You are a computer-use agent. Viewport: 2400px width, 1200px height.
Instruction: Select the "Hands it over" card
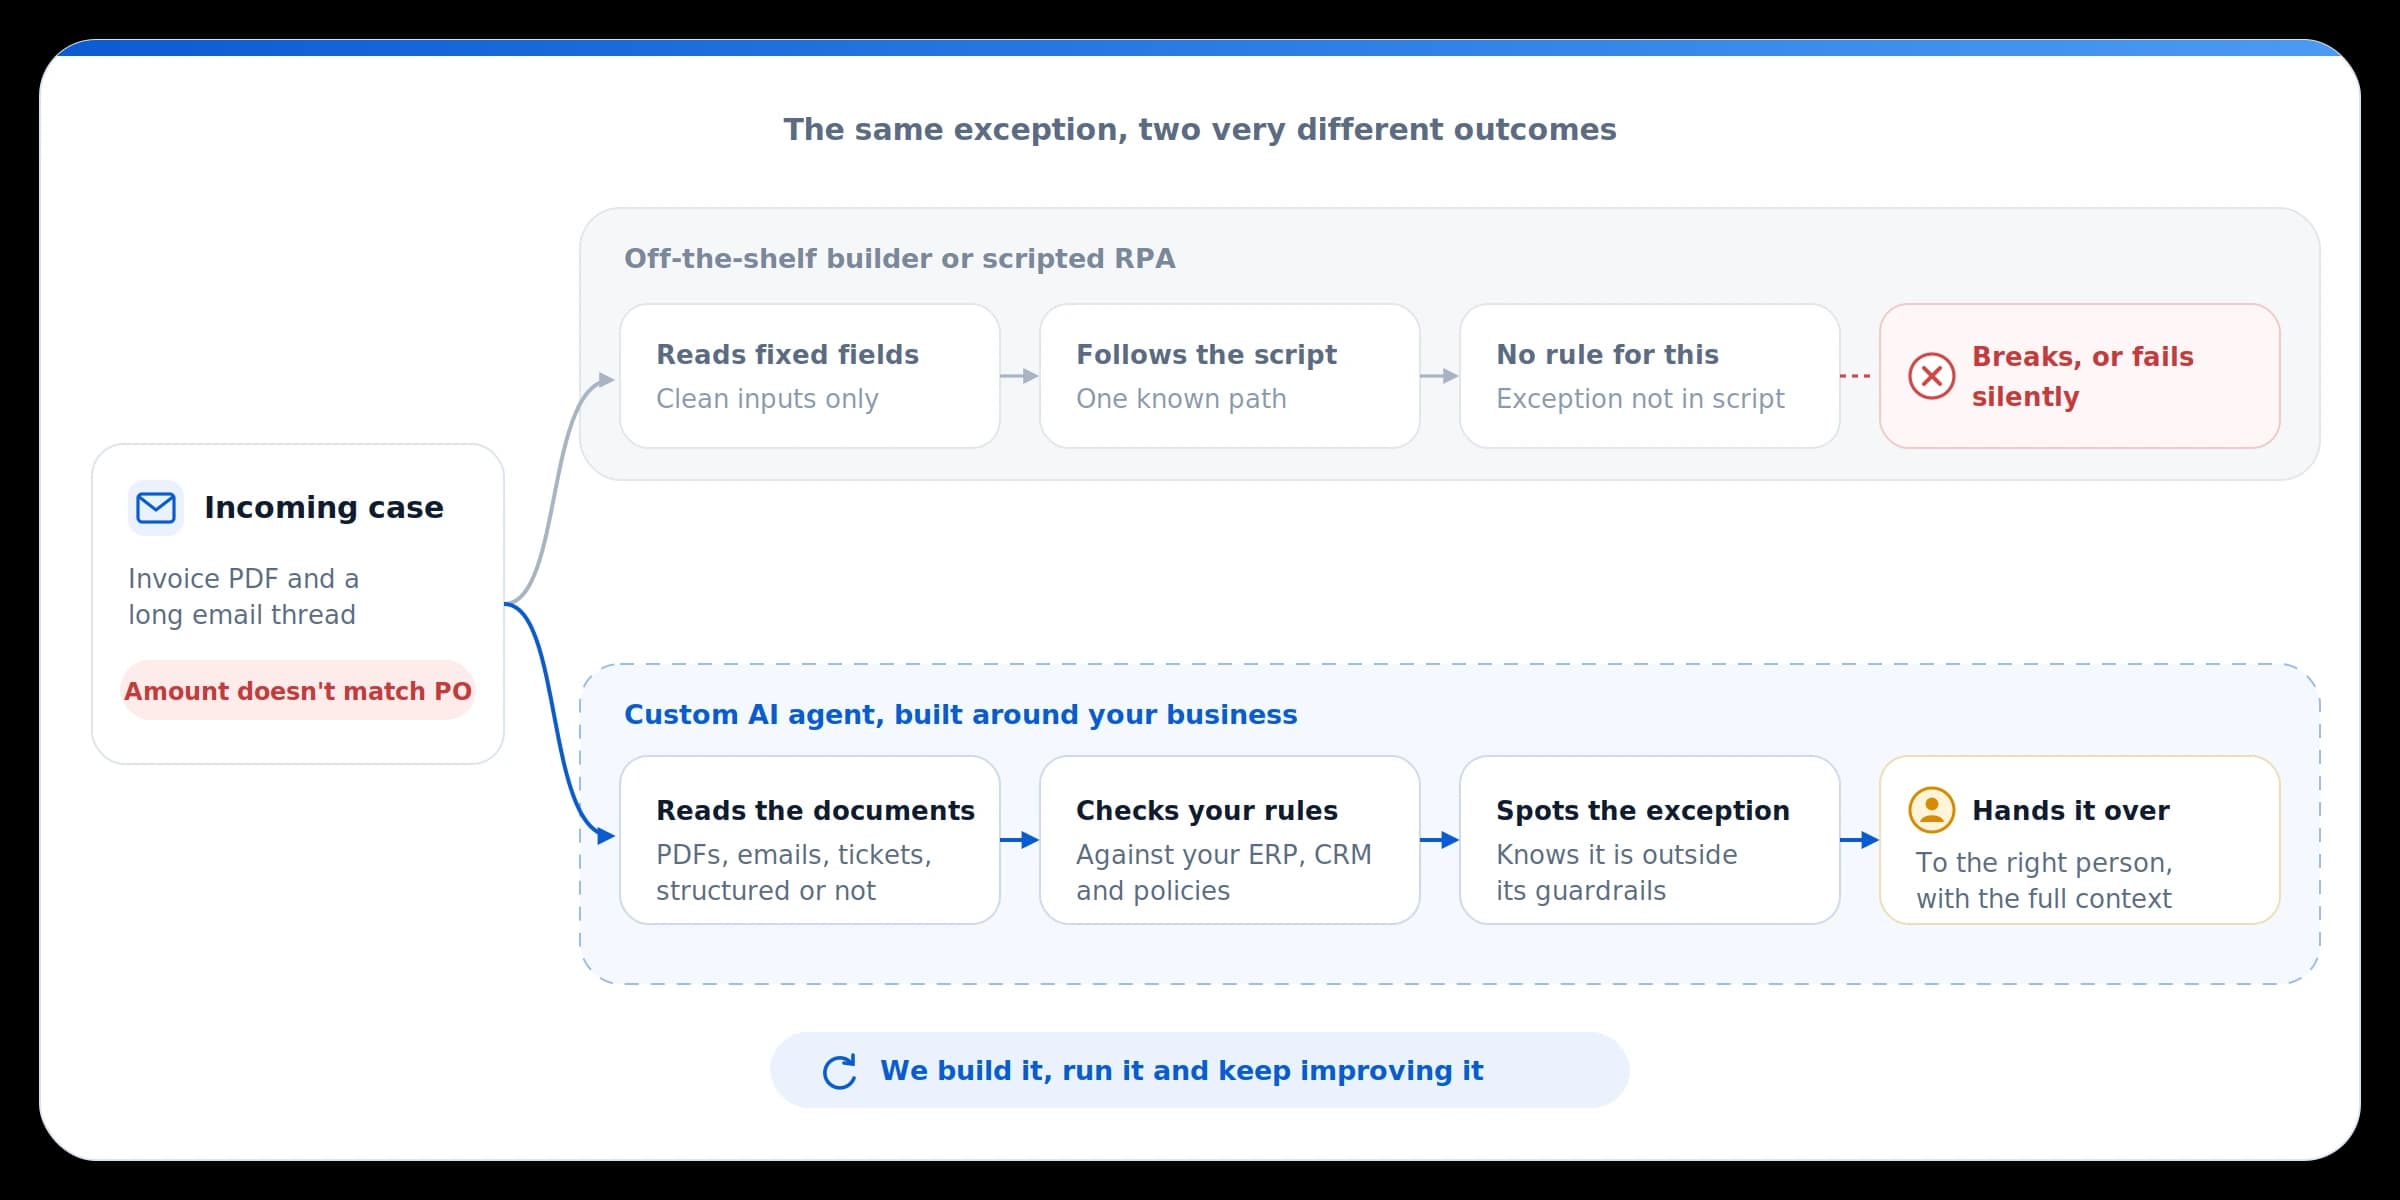click(x=2080, y=840)
